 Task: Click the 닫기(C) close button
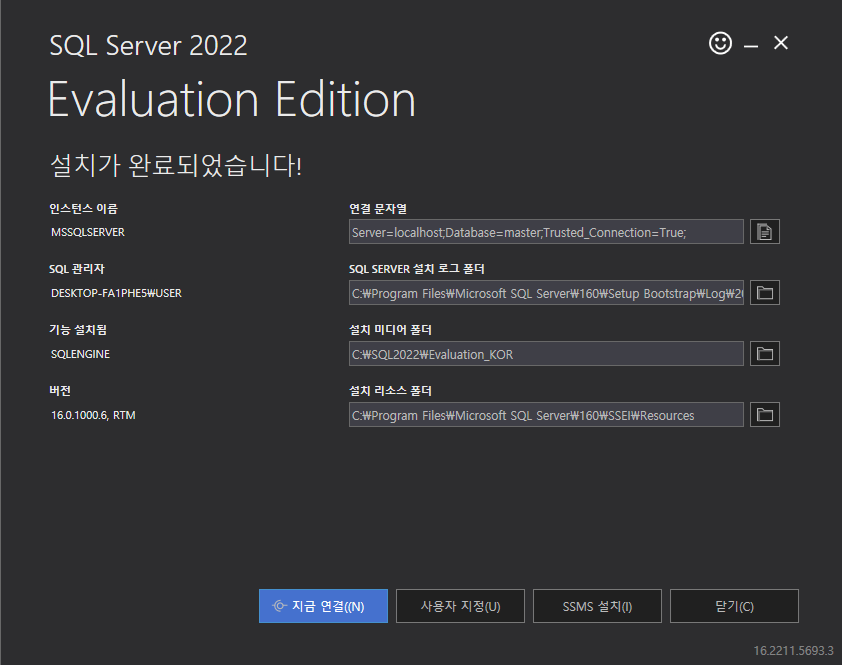(x=734, y=606)
